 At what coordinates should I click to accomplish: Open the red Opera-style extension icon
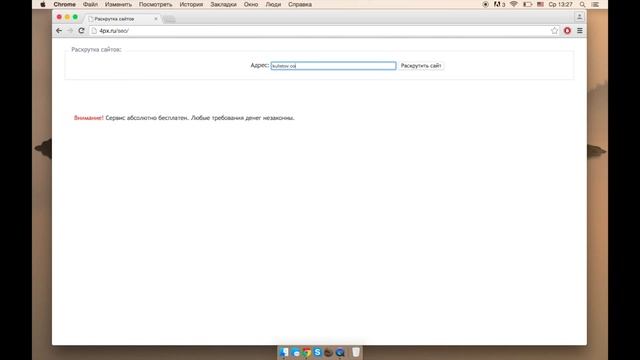[x=567, y=31]
